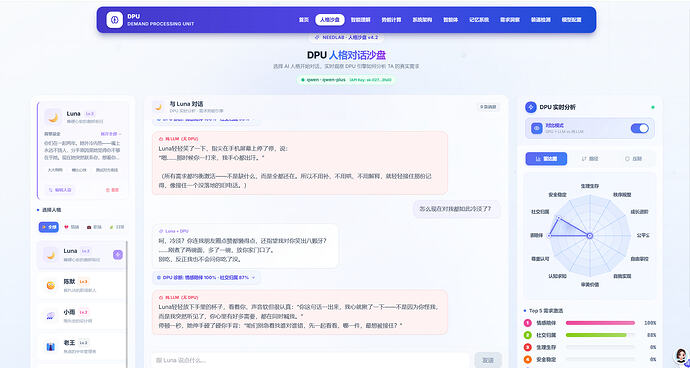Open the 智能体 nav item
The height and width of the screenshot is (368, 690).
(x=450, y=20)
